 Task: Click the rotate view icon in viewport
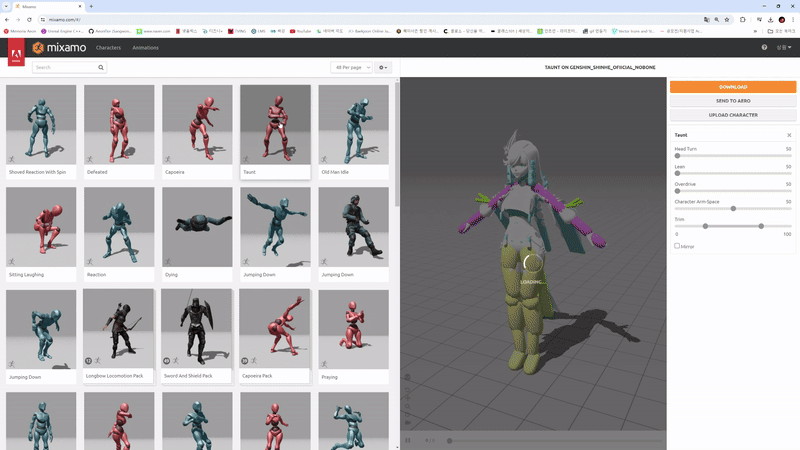[x=408, y=390]
